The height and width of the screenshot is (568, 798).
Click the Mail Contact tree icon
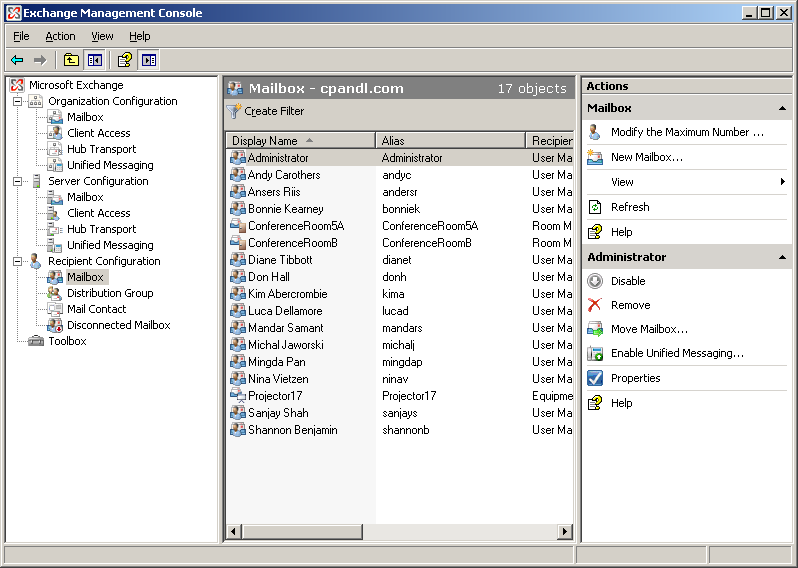pyautogui.click(x=54, y=309)
